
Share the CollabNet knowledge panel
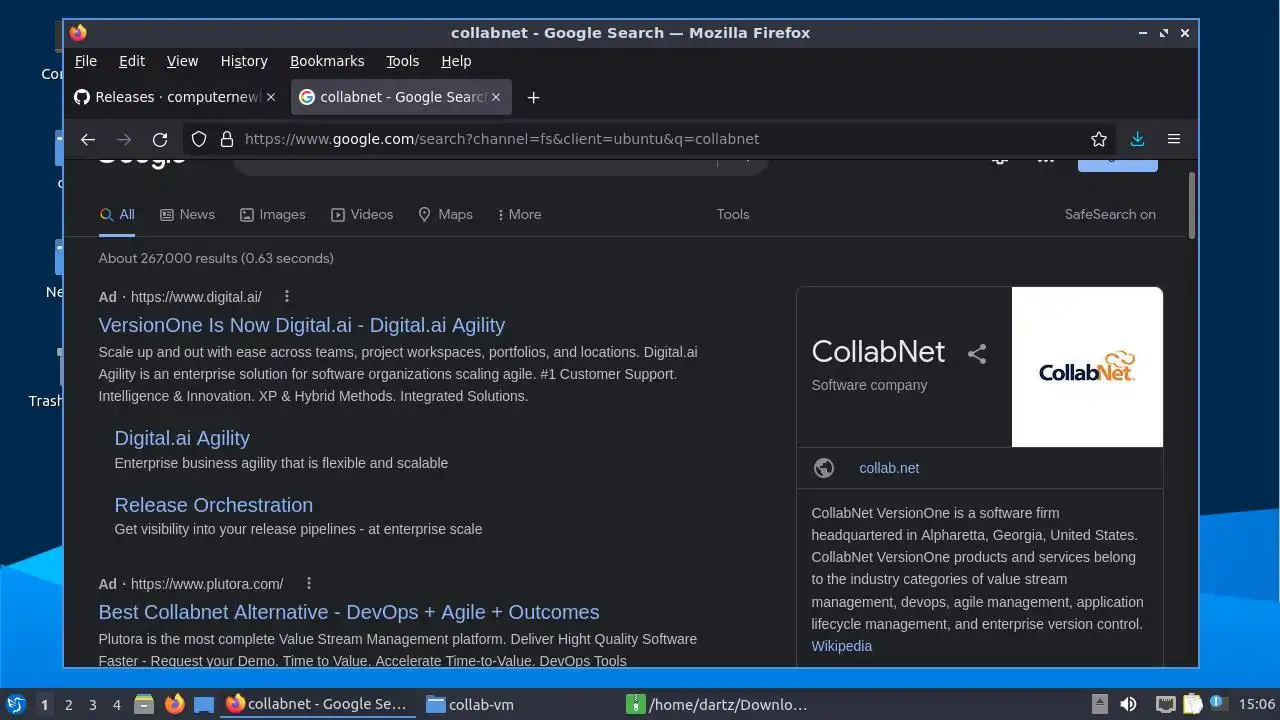coord(977,353)
